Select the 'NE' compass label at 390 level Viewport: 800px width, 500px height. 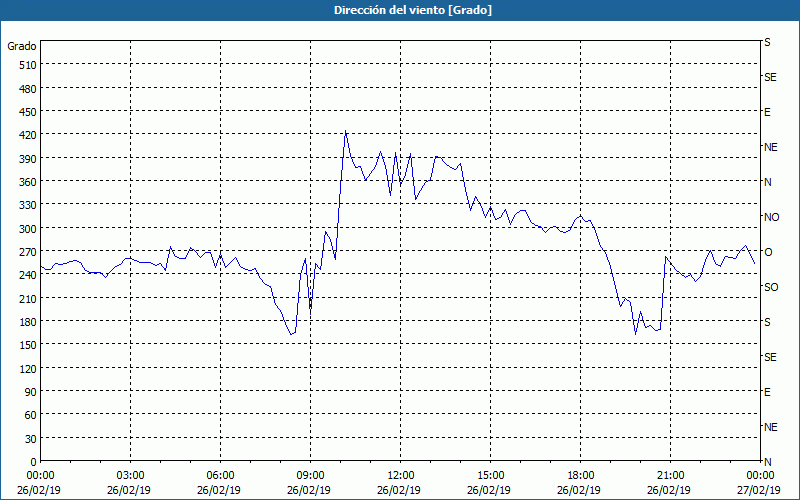(770, 147)
